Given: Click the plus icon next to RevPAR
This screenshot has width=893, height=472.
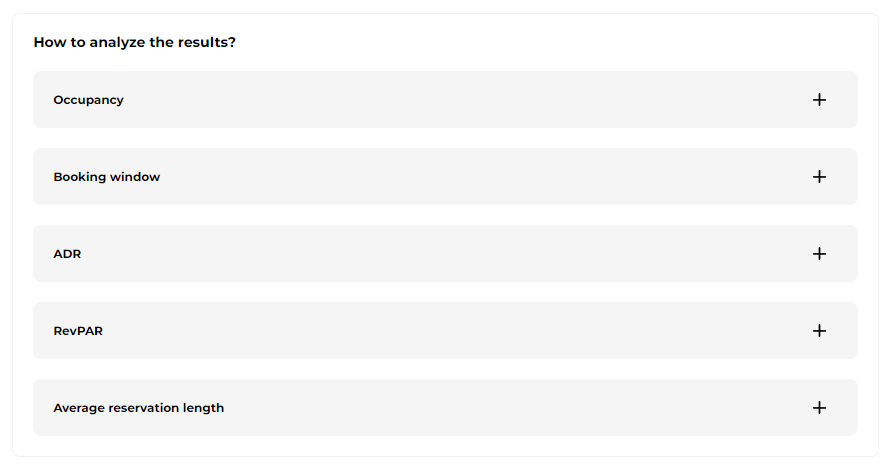Looking at the screenshot, I should (x=819, y=331).
